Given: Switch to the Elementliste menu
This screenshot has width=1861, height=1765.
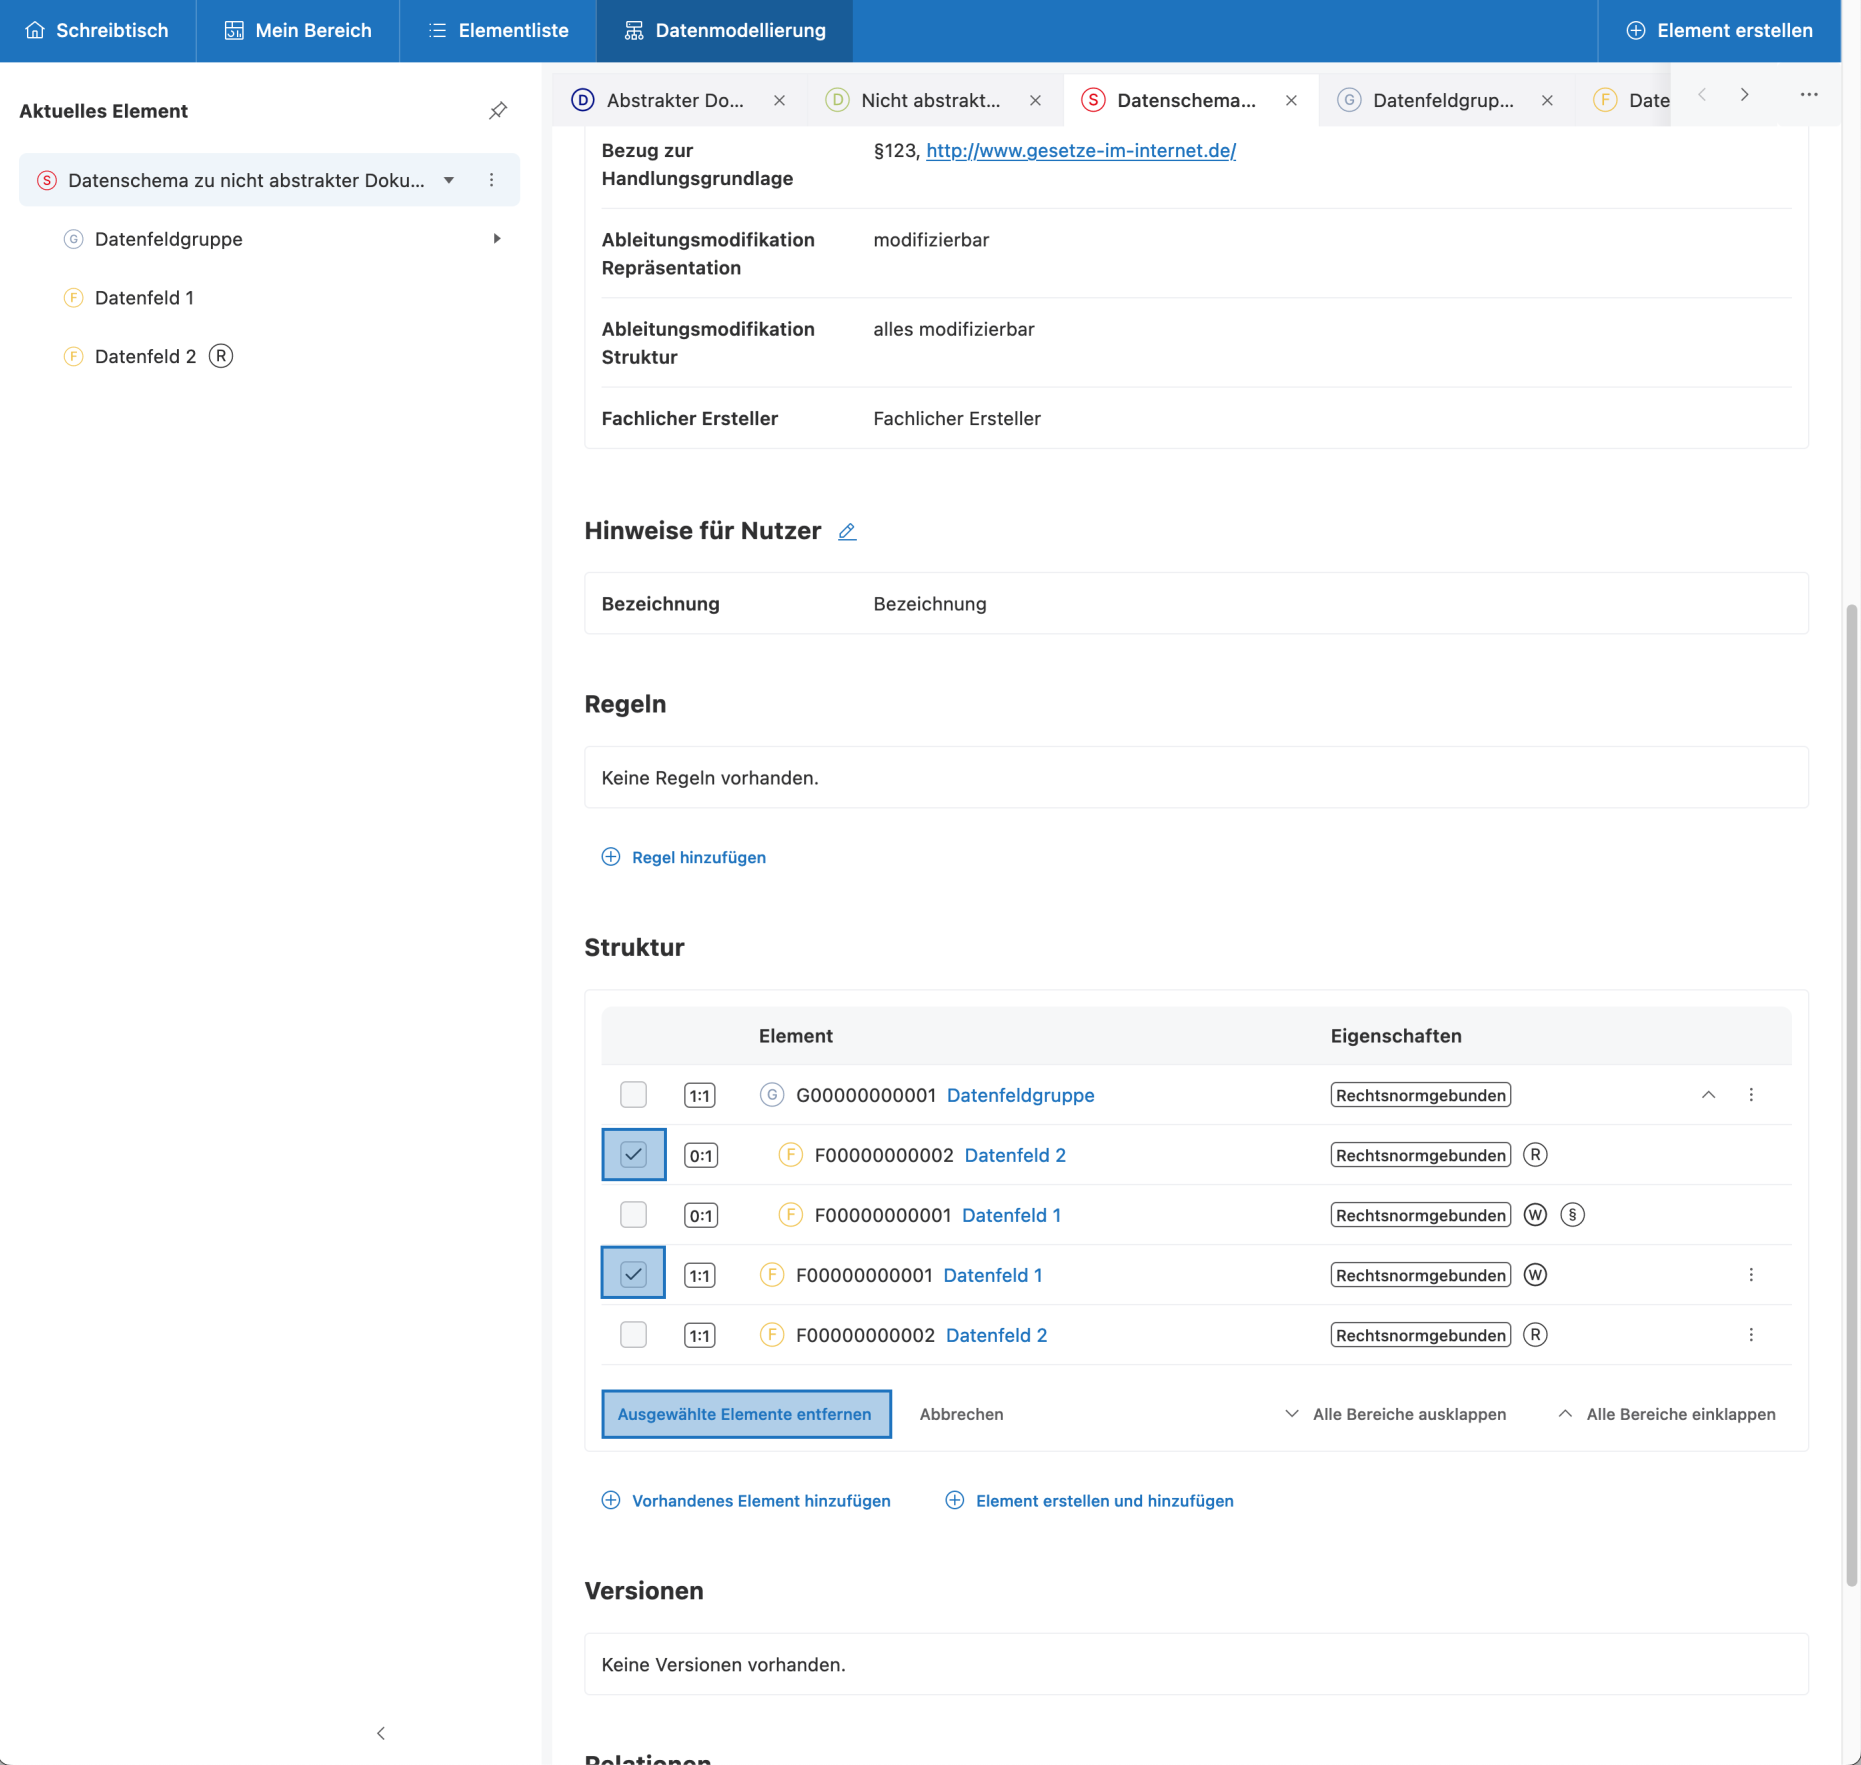Looking at the screenshot, I should pos(498,31).
